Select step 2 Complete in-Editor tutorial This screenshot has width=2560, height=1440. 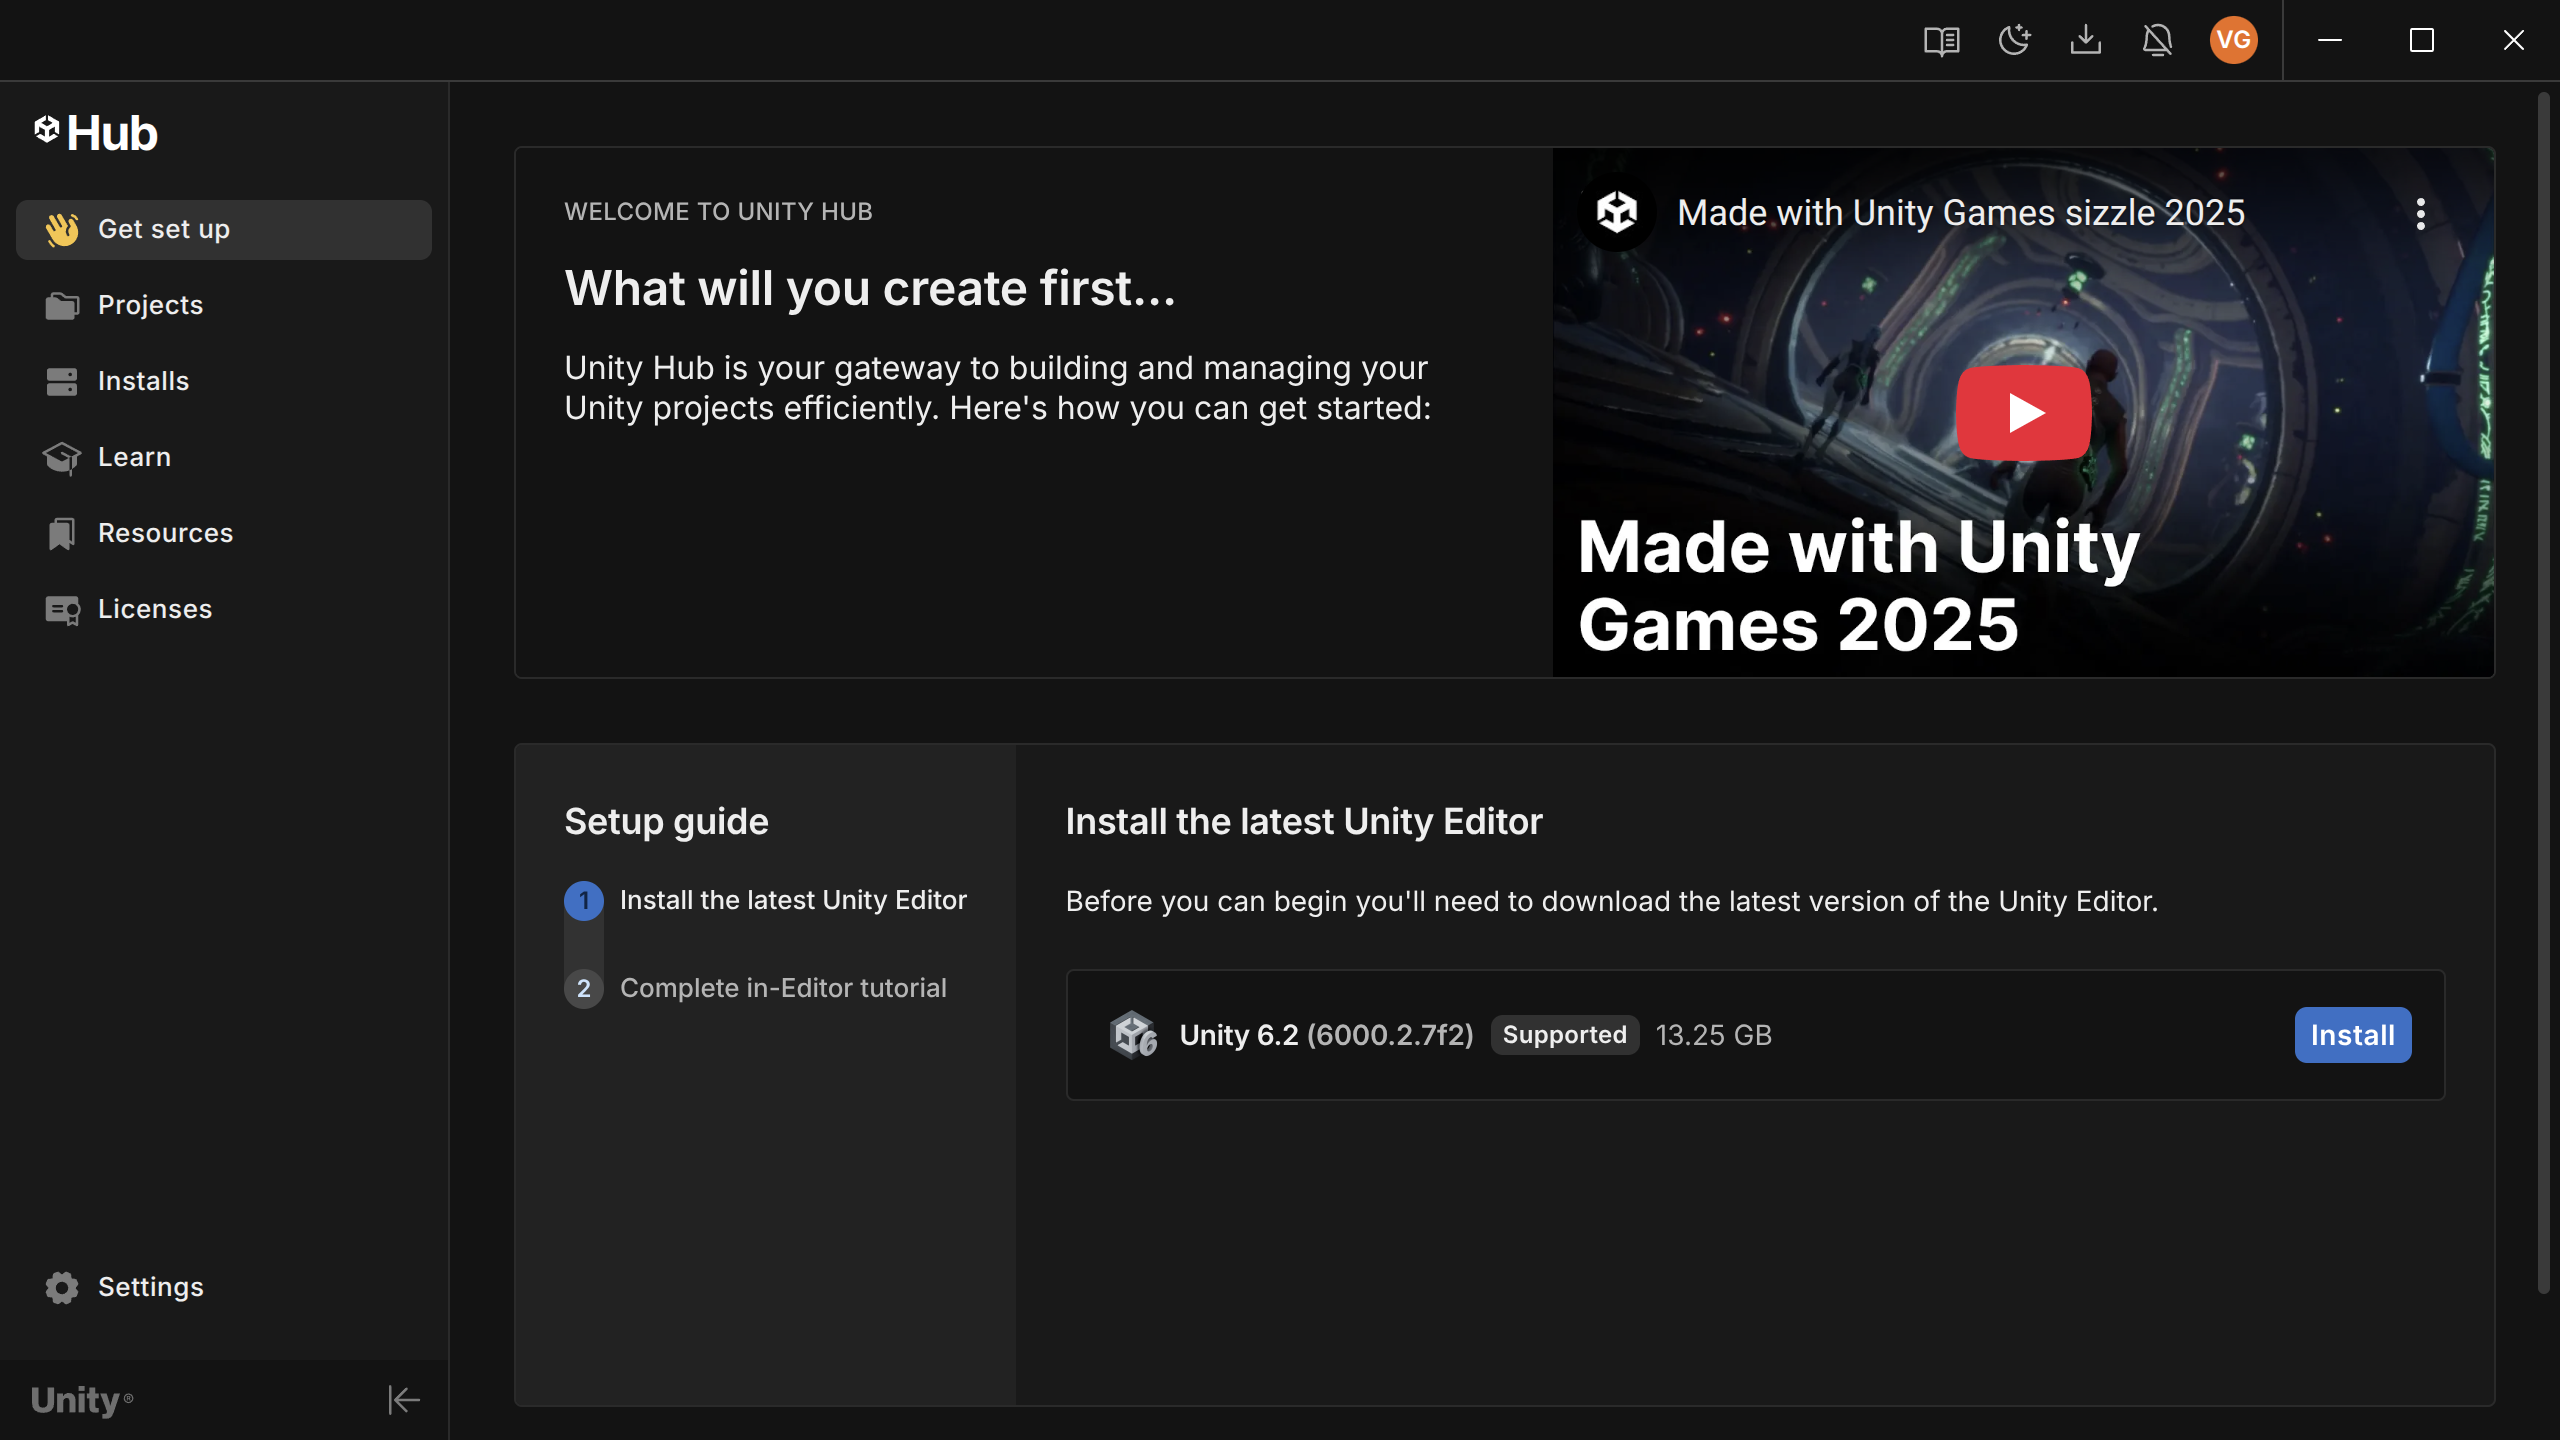click(782, 988)
